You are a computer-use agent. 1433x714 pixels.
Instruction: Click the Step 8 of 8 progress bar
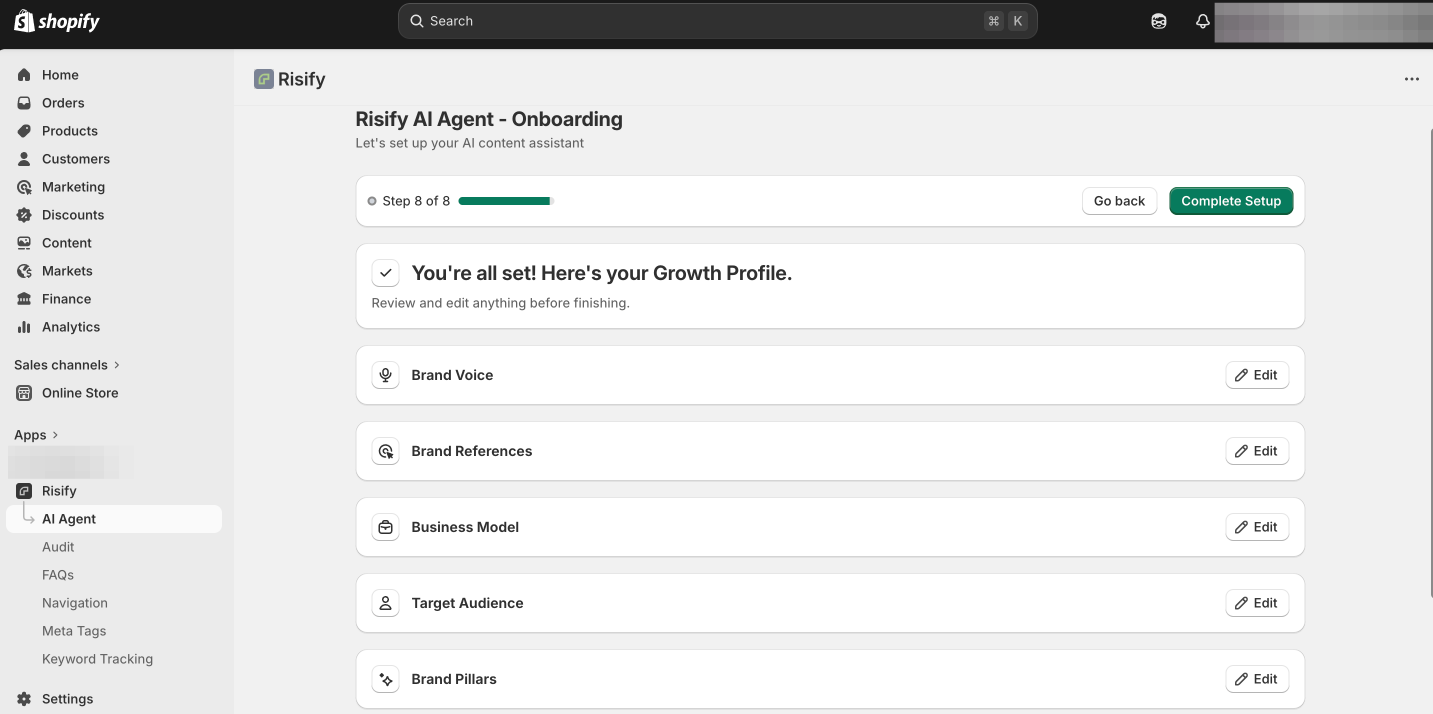click(x=505, y=201)
